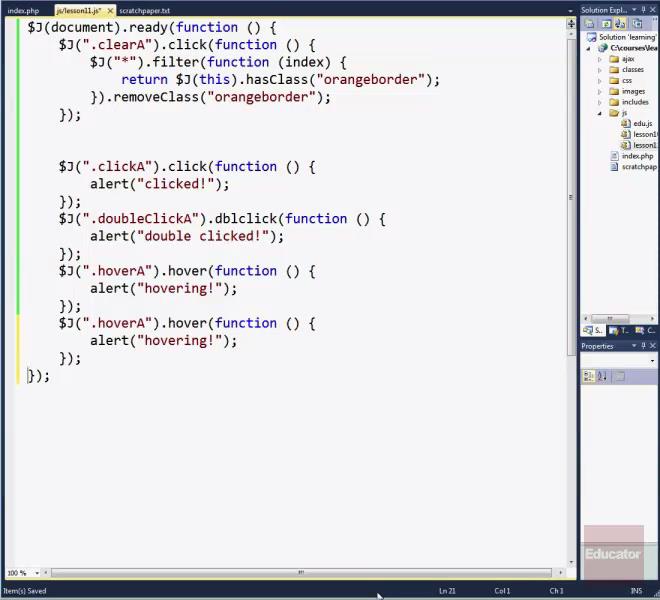The height and width of the screenshot is (600, 660).
Task: Place cursor on .removeClass("orangeborder") line
Action: 210,97
